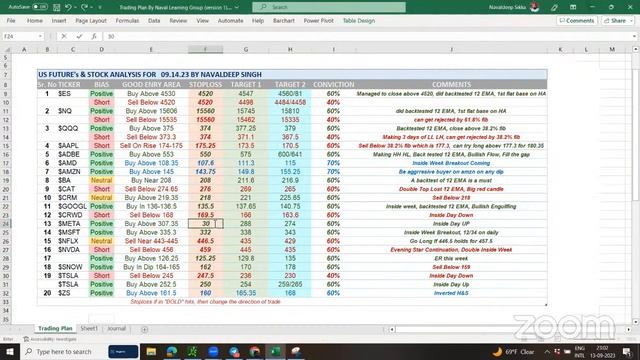Click the $AMZN ticker cell
Viewport: 640px width, 360px height.
click(73, 171)
